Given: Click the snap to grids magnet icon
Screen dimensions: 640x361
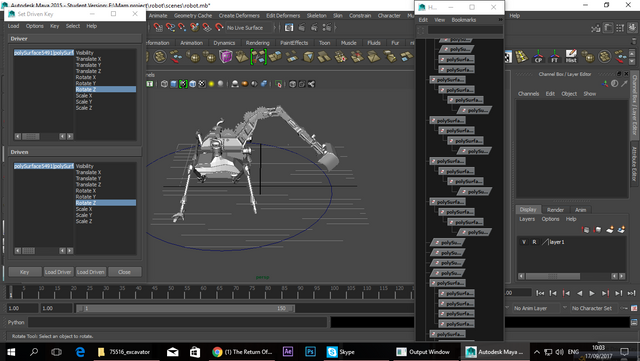Looking at the screenshot, I should [158, 27].
